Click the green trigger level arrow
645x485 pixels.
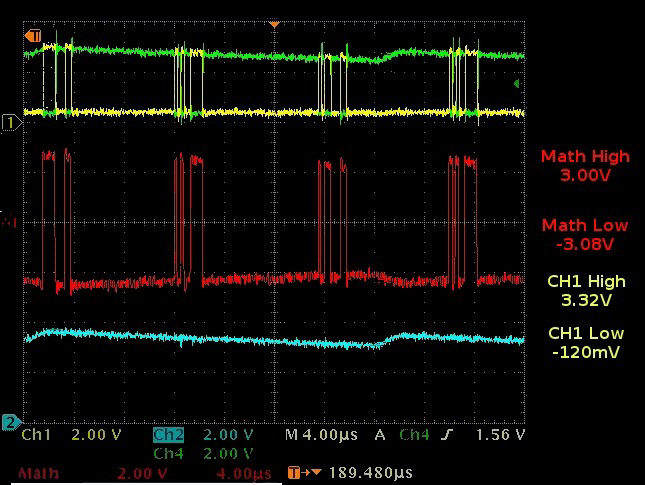pos(517,84)
